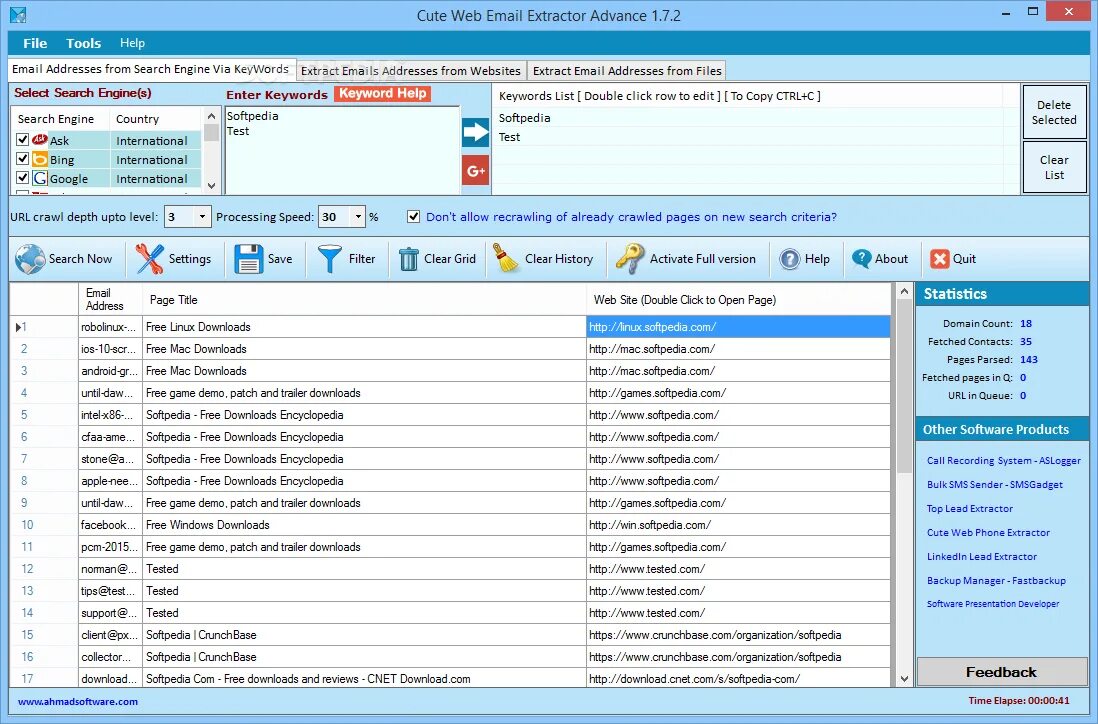Image resolution: width=1098 pixels, height=724 pixels.
Task: Toggle the don't allow recrawling checkbox
Action: pyautogui.click(x=414, y=216)
